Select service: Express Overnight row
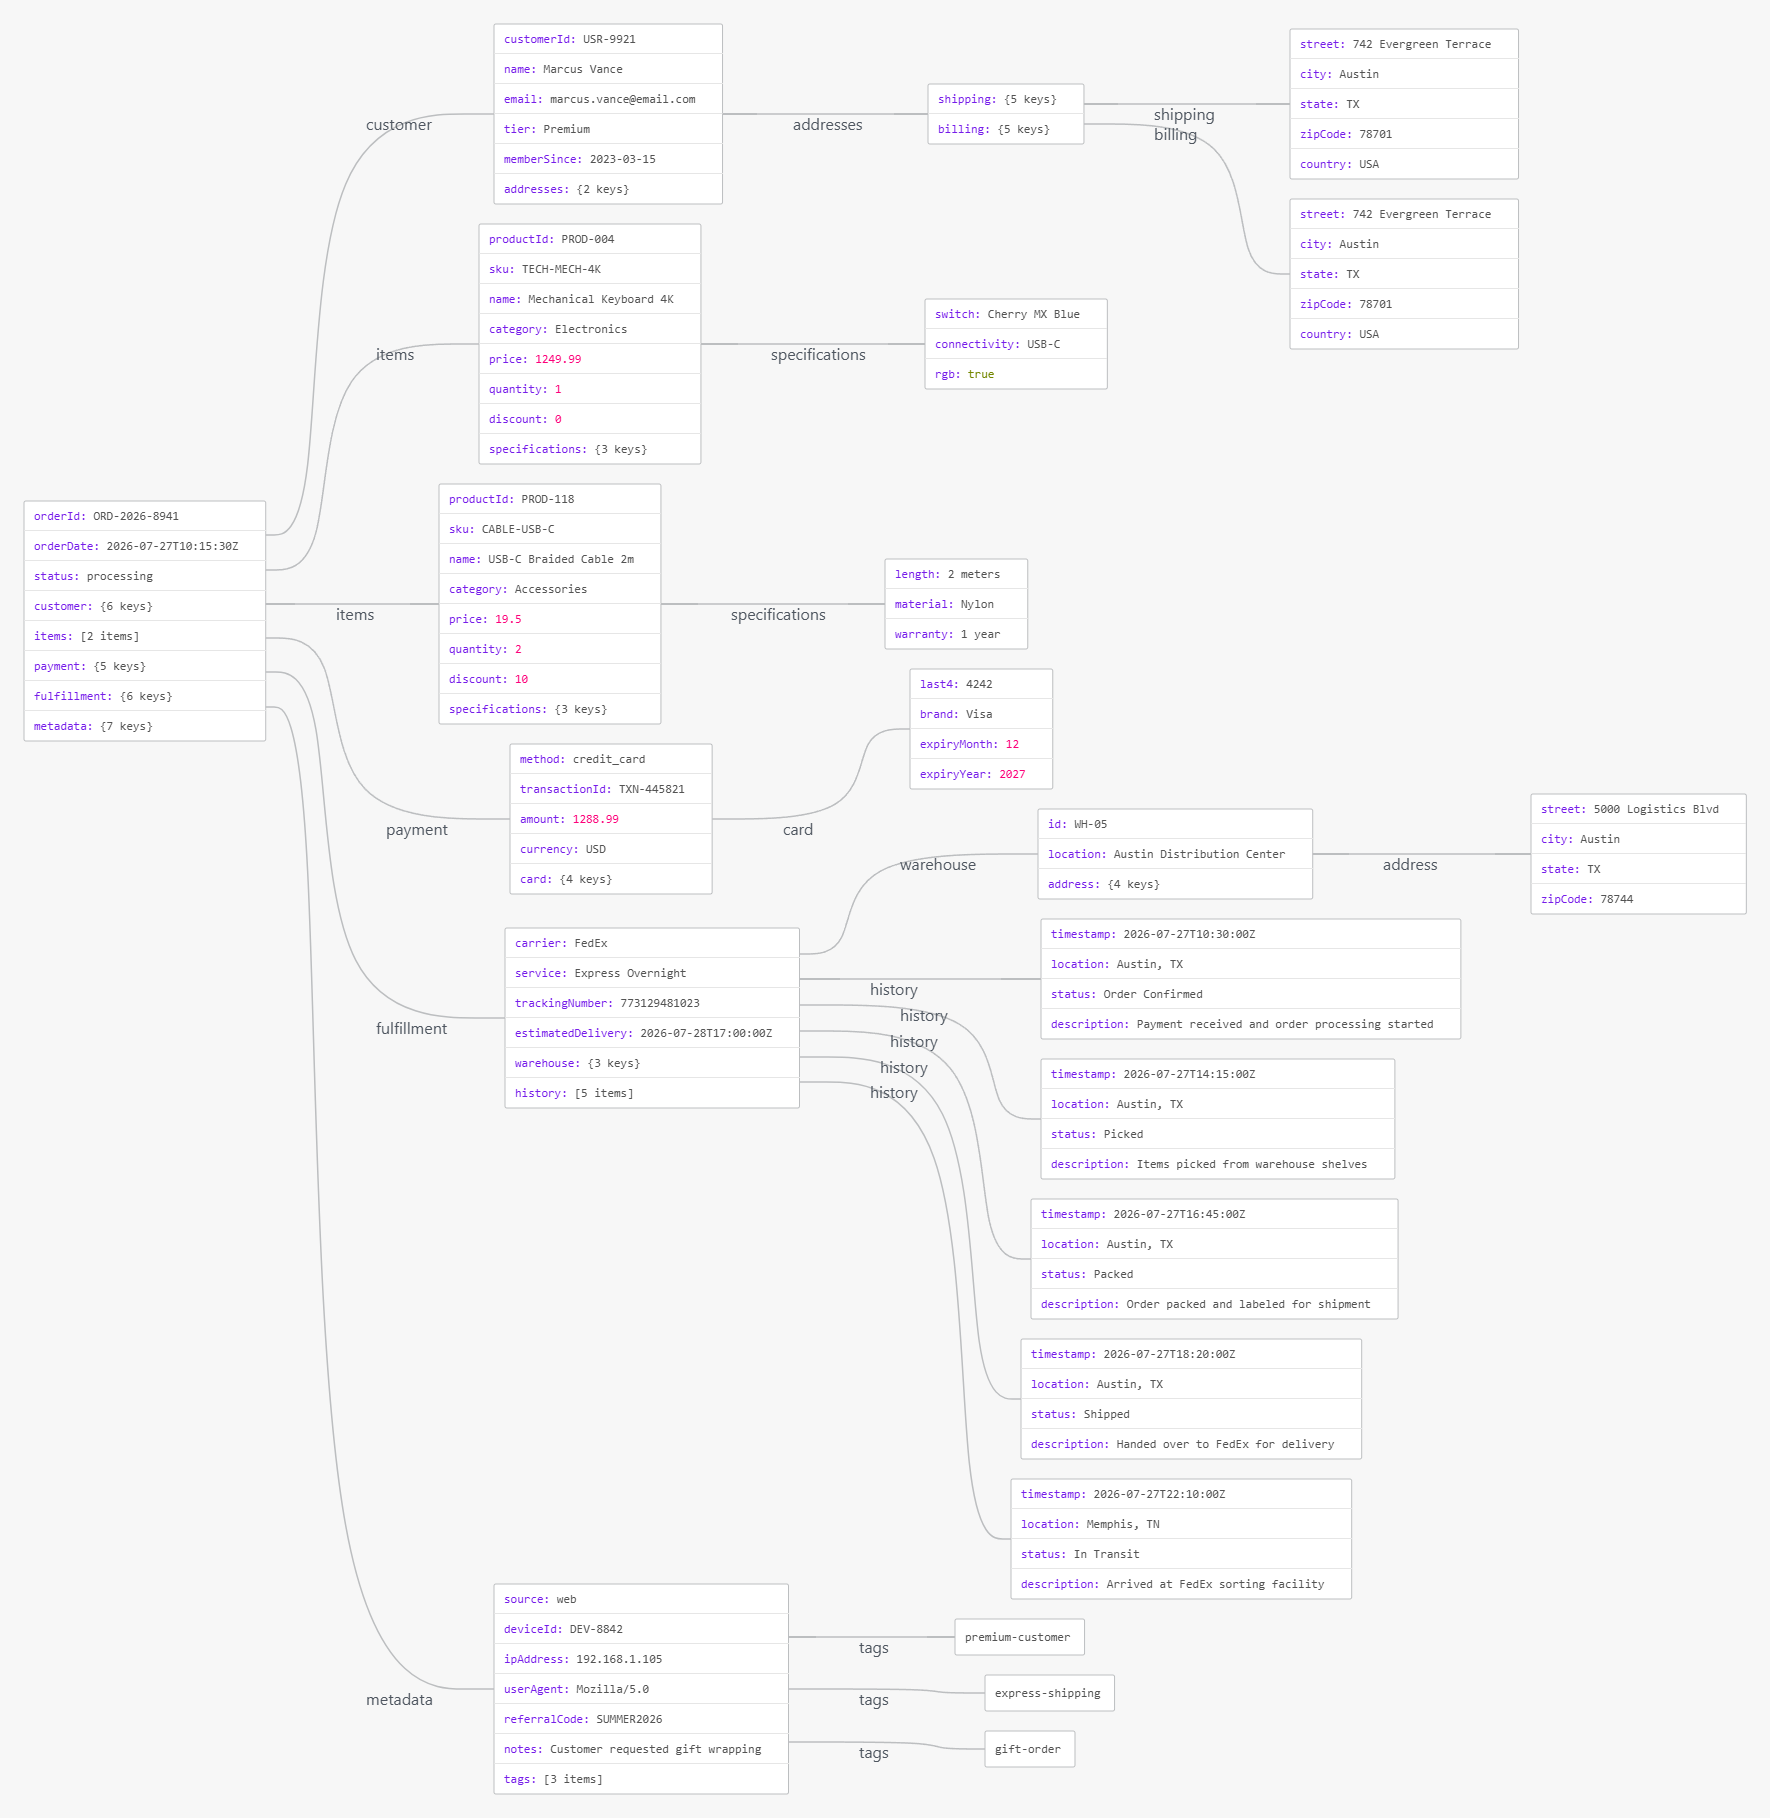1770x1818 pixels. click(652, 973)
